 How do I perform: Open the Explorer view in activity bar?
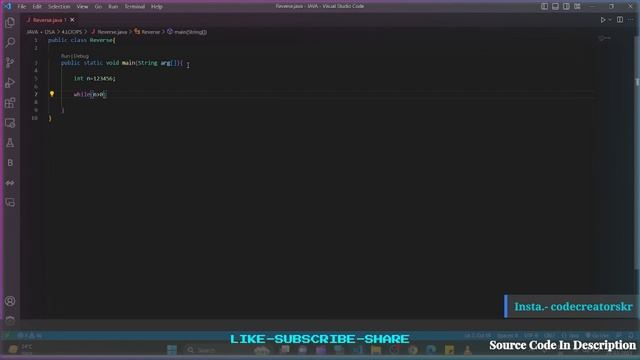tap(10, 22)
